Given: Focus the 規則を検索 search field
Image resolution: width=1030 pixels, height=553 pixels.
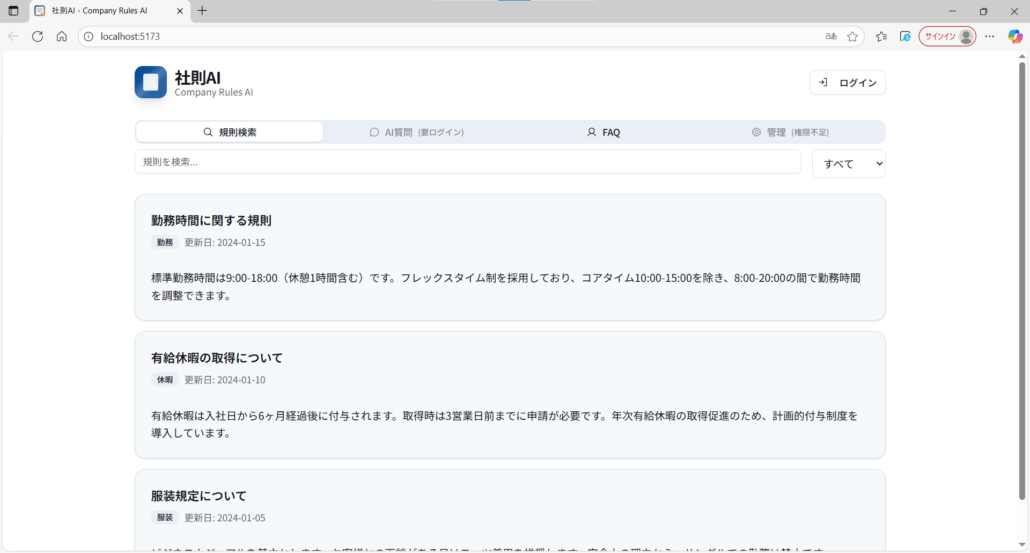Looking at the screenshot, I should (467, 162).
